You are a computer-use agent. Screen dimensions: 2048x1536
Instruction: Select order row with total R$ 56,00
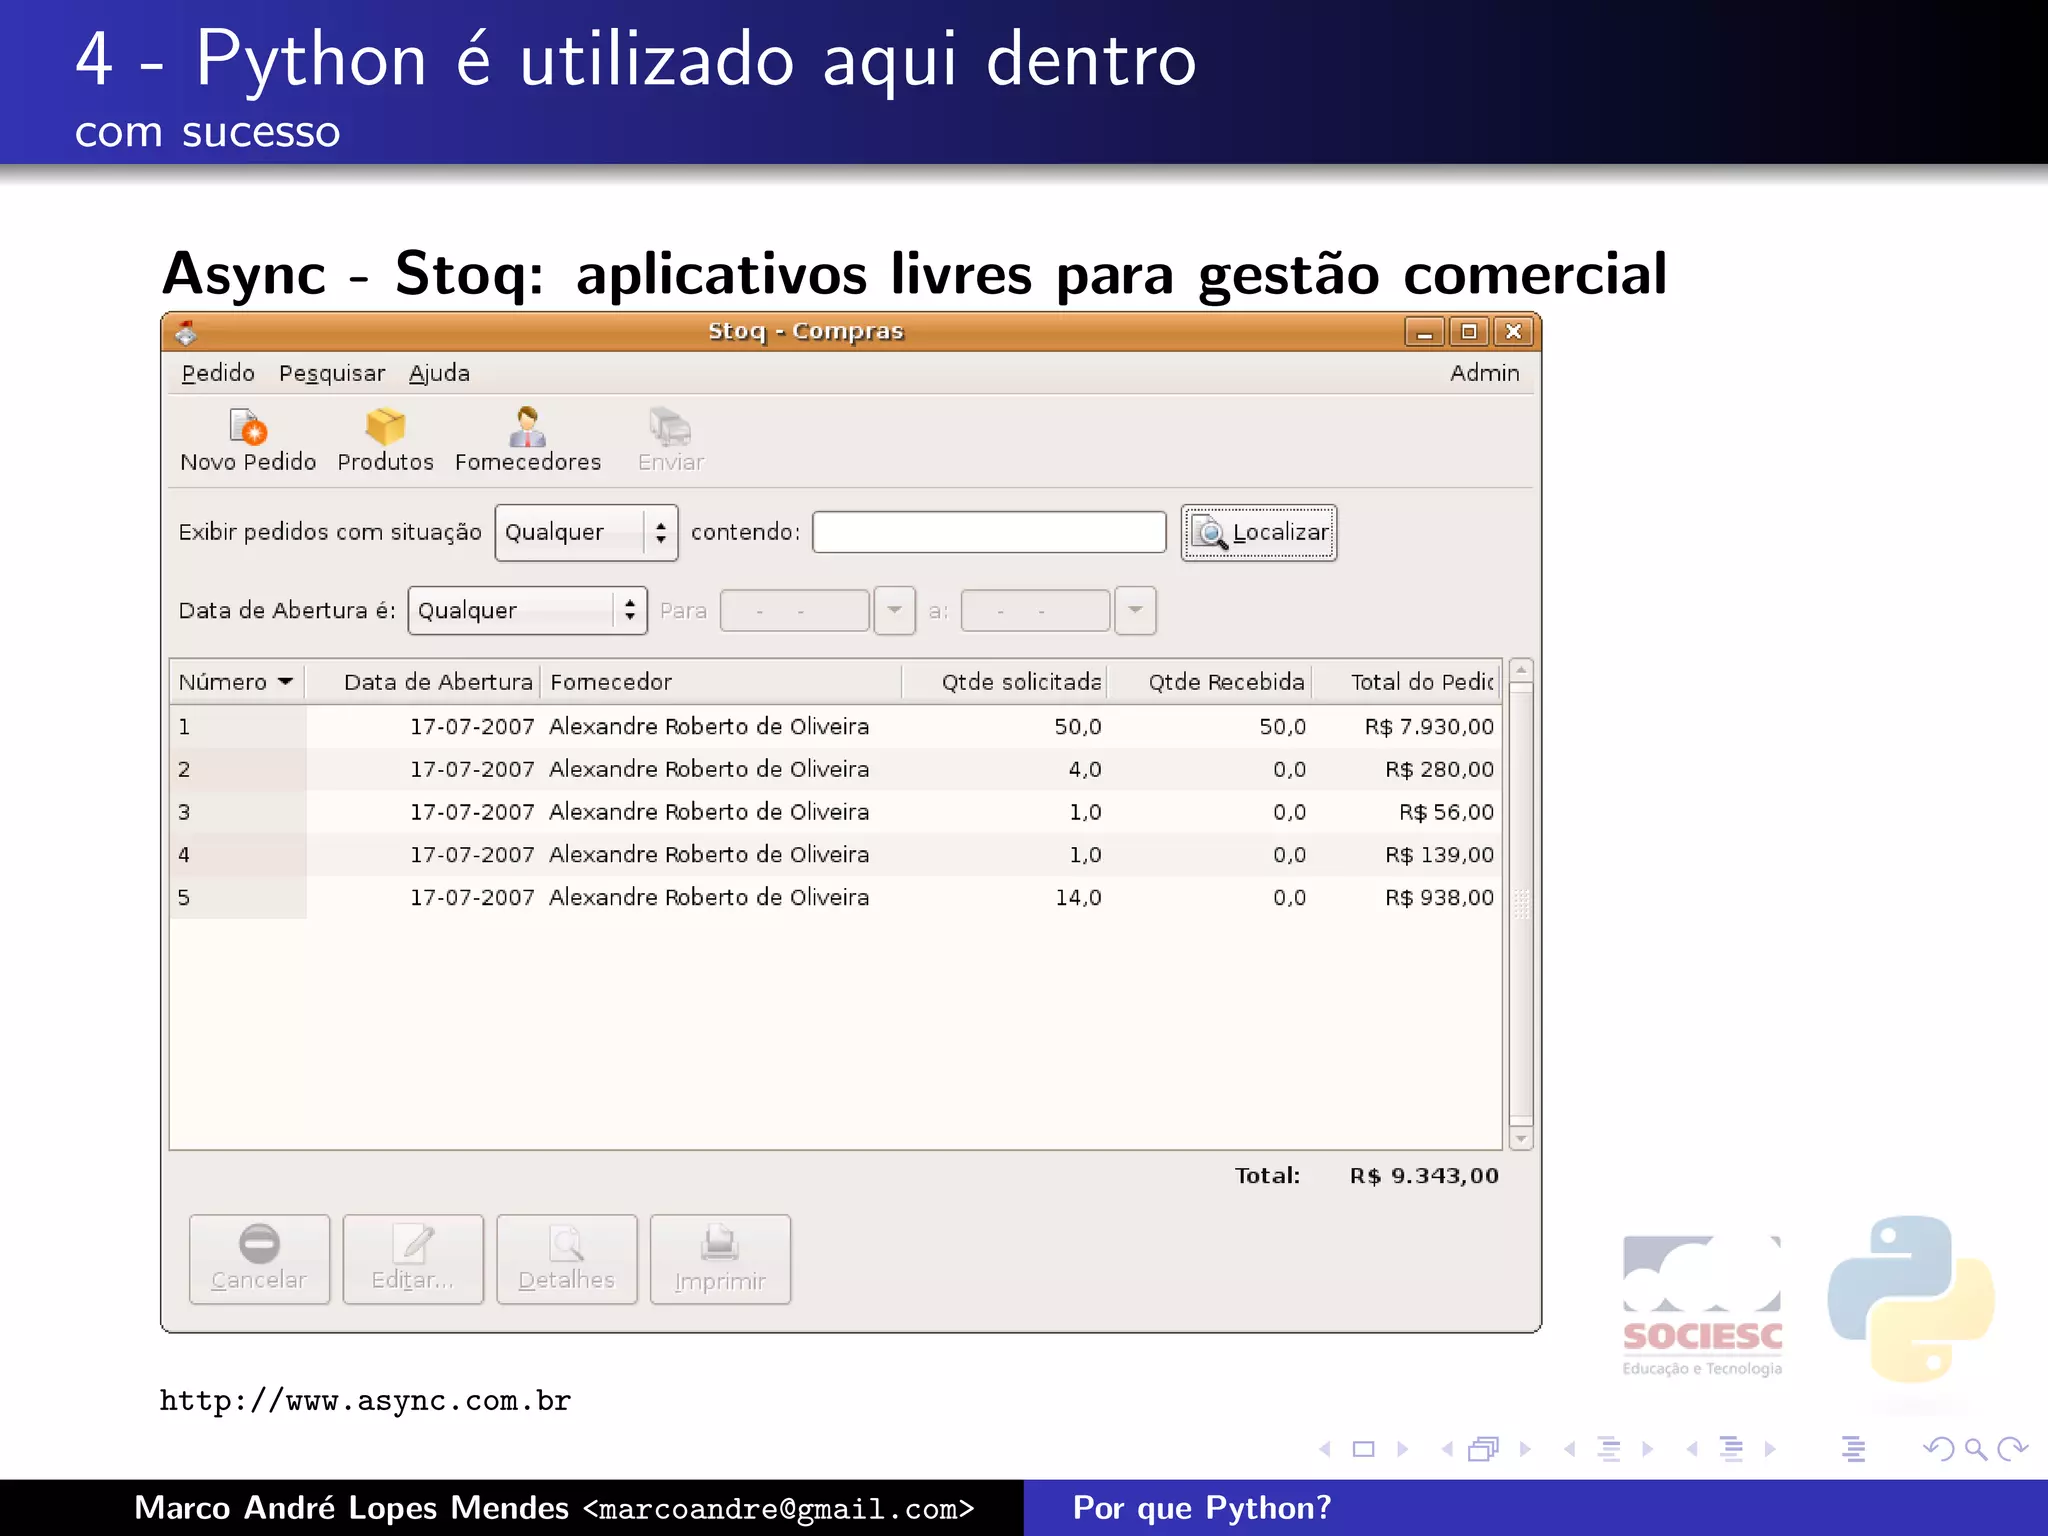836,812
